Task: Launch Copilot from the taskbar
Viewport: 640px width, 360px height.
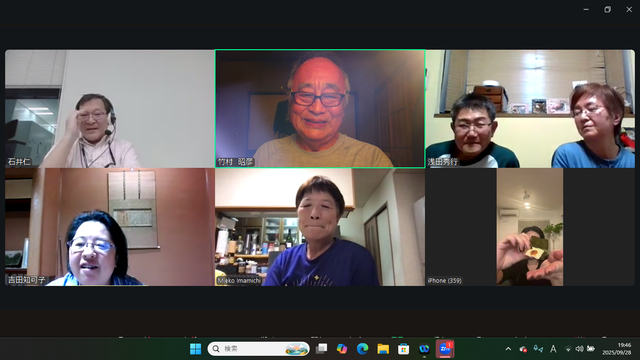Action: point(342,349)
